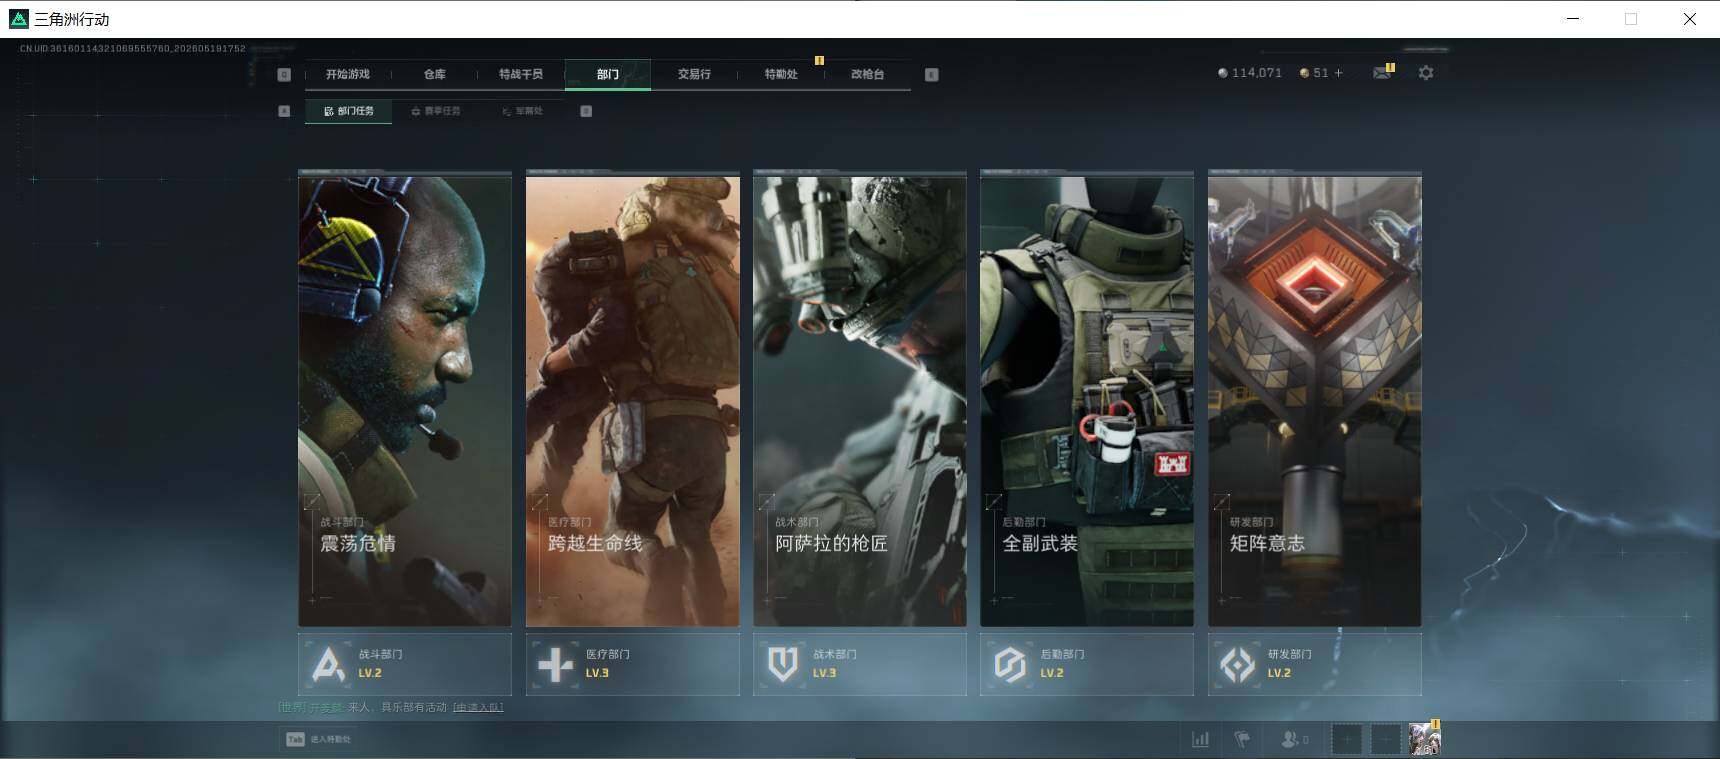Image resolution: width=1720 pixels, height=759 pixels.
Task: Open the 开始游戏 tab
Action: [347, 74]
